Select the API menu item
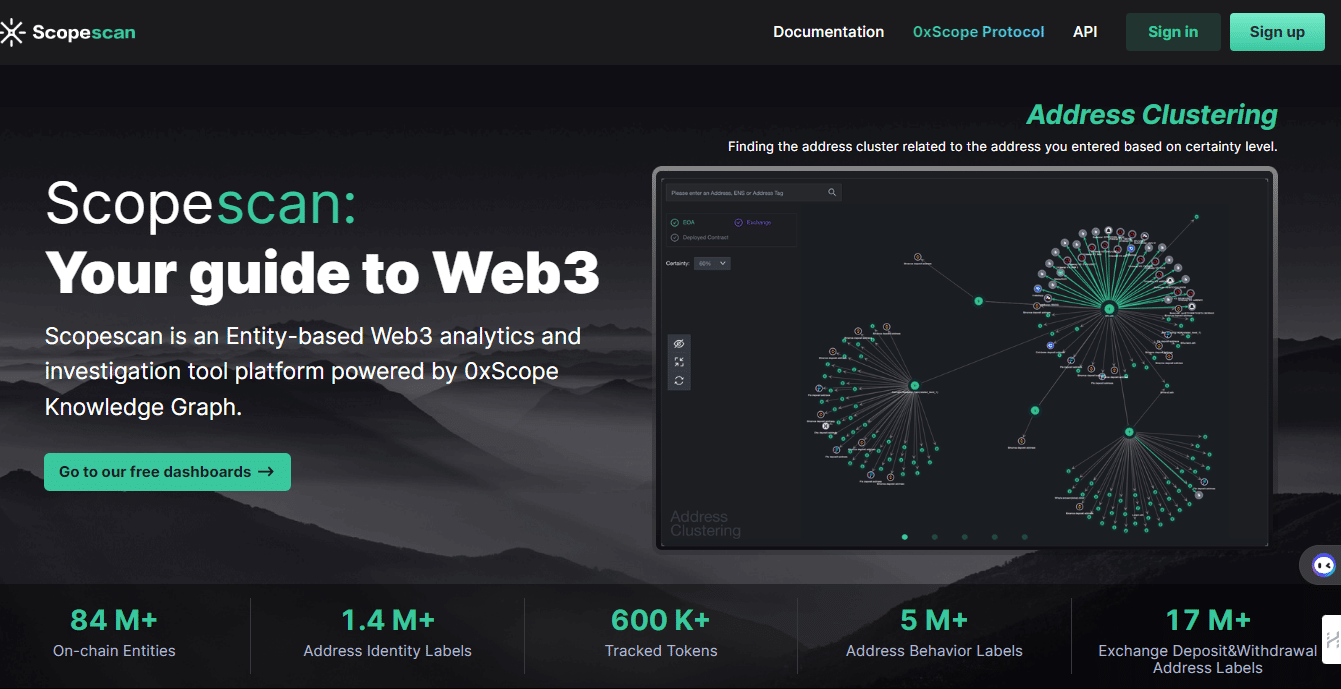Viewport: 1341px width, 689px height. click(x=1085, y=32)
